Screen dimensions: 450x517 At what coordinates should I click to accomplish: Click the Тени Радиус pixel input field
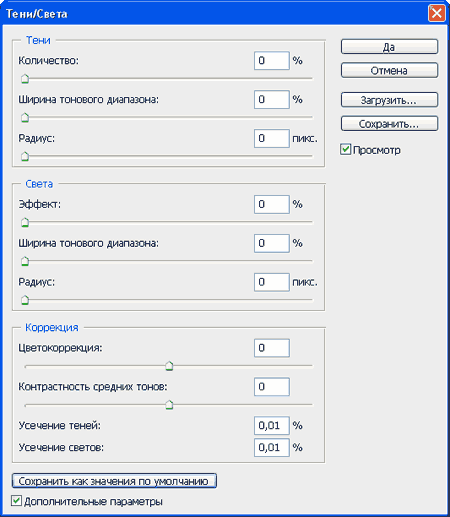[272, 138]
